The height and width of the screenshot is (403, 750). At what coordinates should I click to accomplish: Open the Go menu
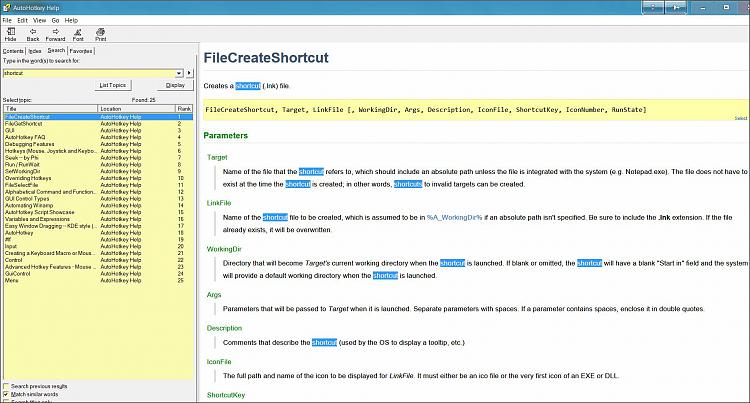coord(55,21)
